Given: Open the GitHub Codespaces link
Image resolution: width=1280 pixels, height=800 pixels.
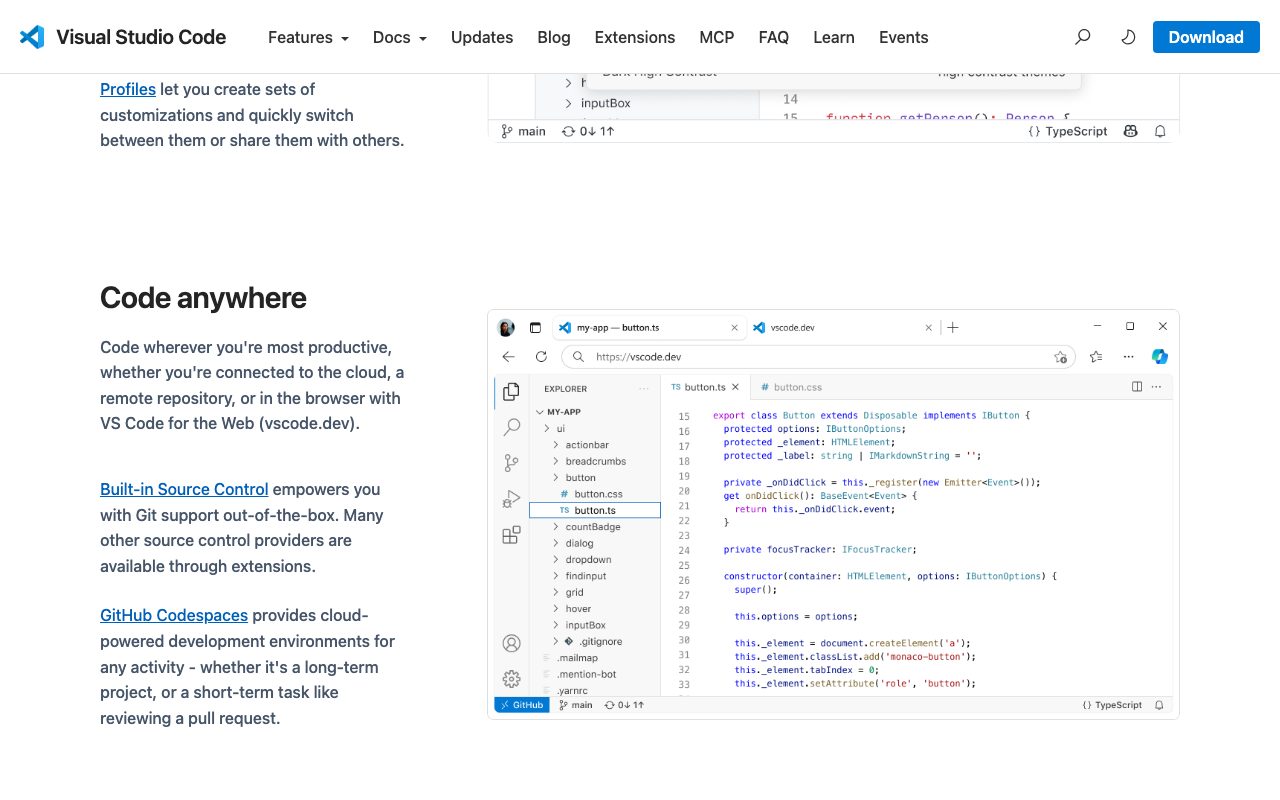Looking at the screenshot, I should pyautogui.click(x=174, y=615).
